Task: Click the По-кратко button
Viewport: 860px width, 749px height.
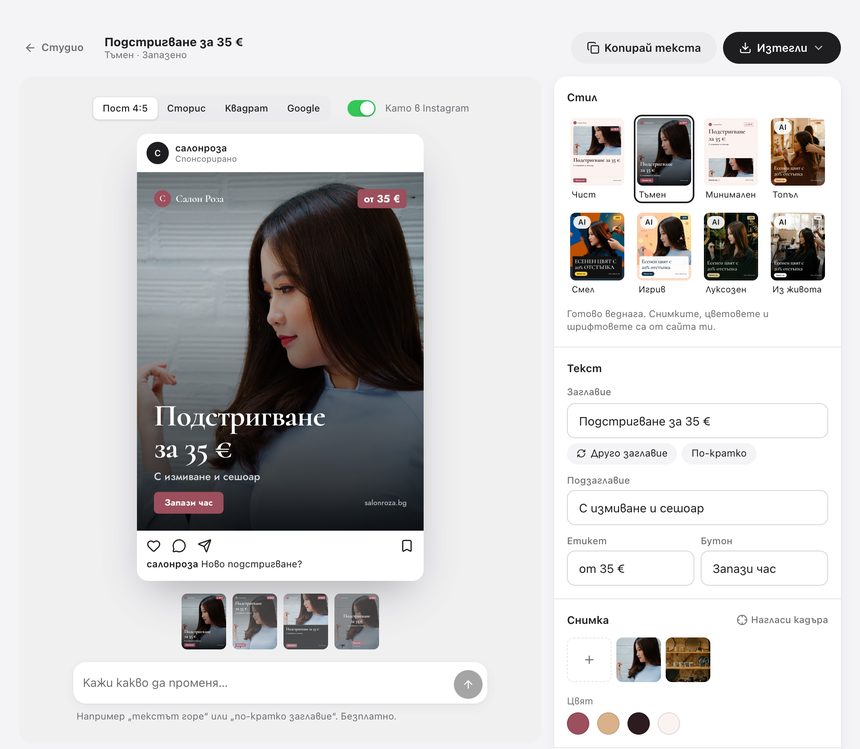Action: tap(718, 453)
